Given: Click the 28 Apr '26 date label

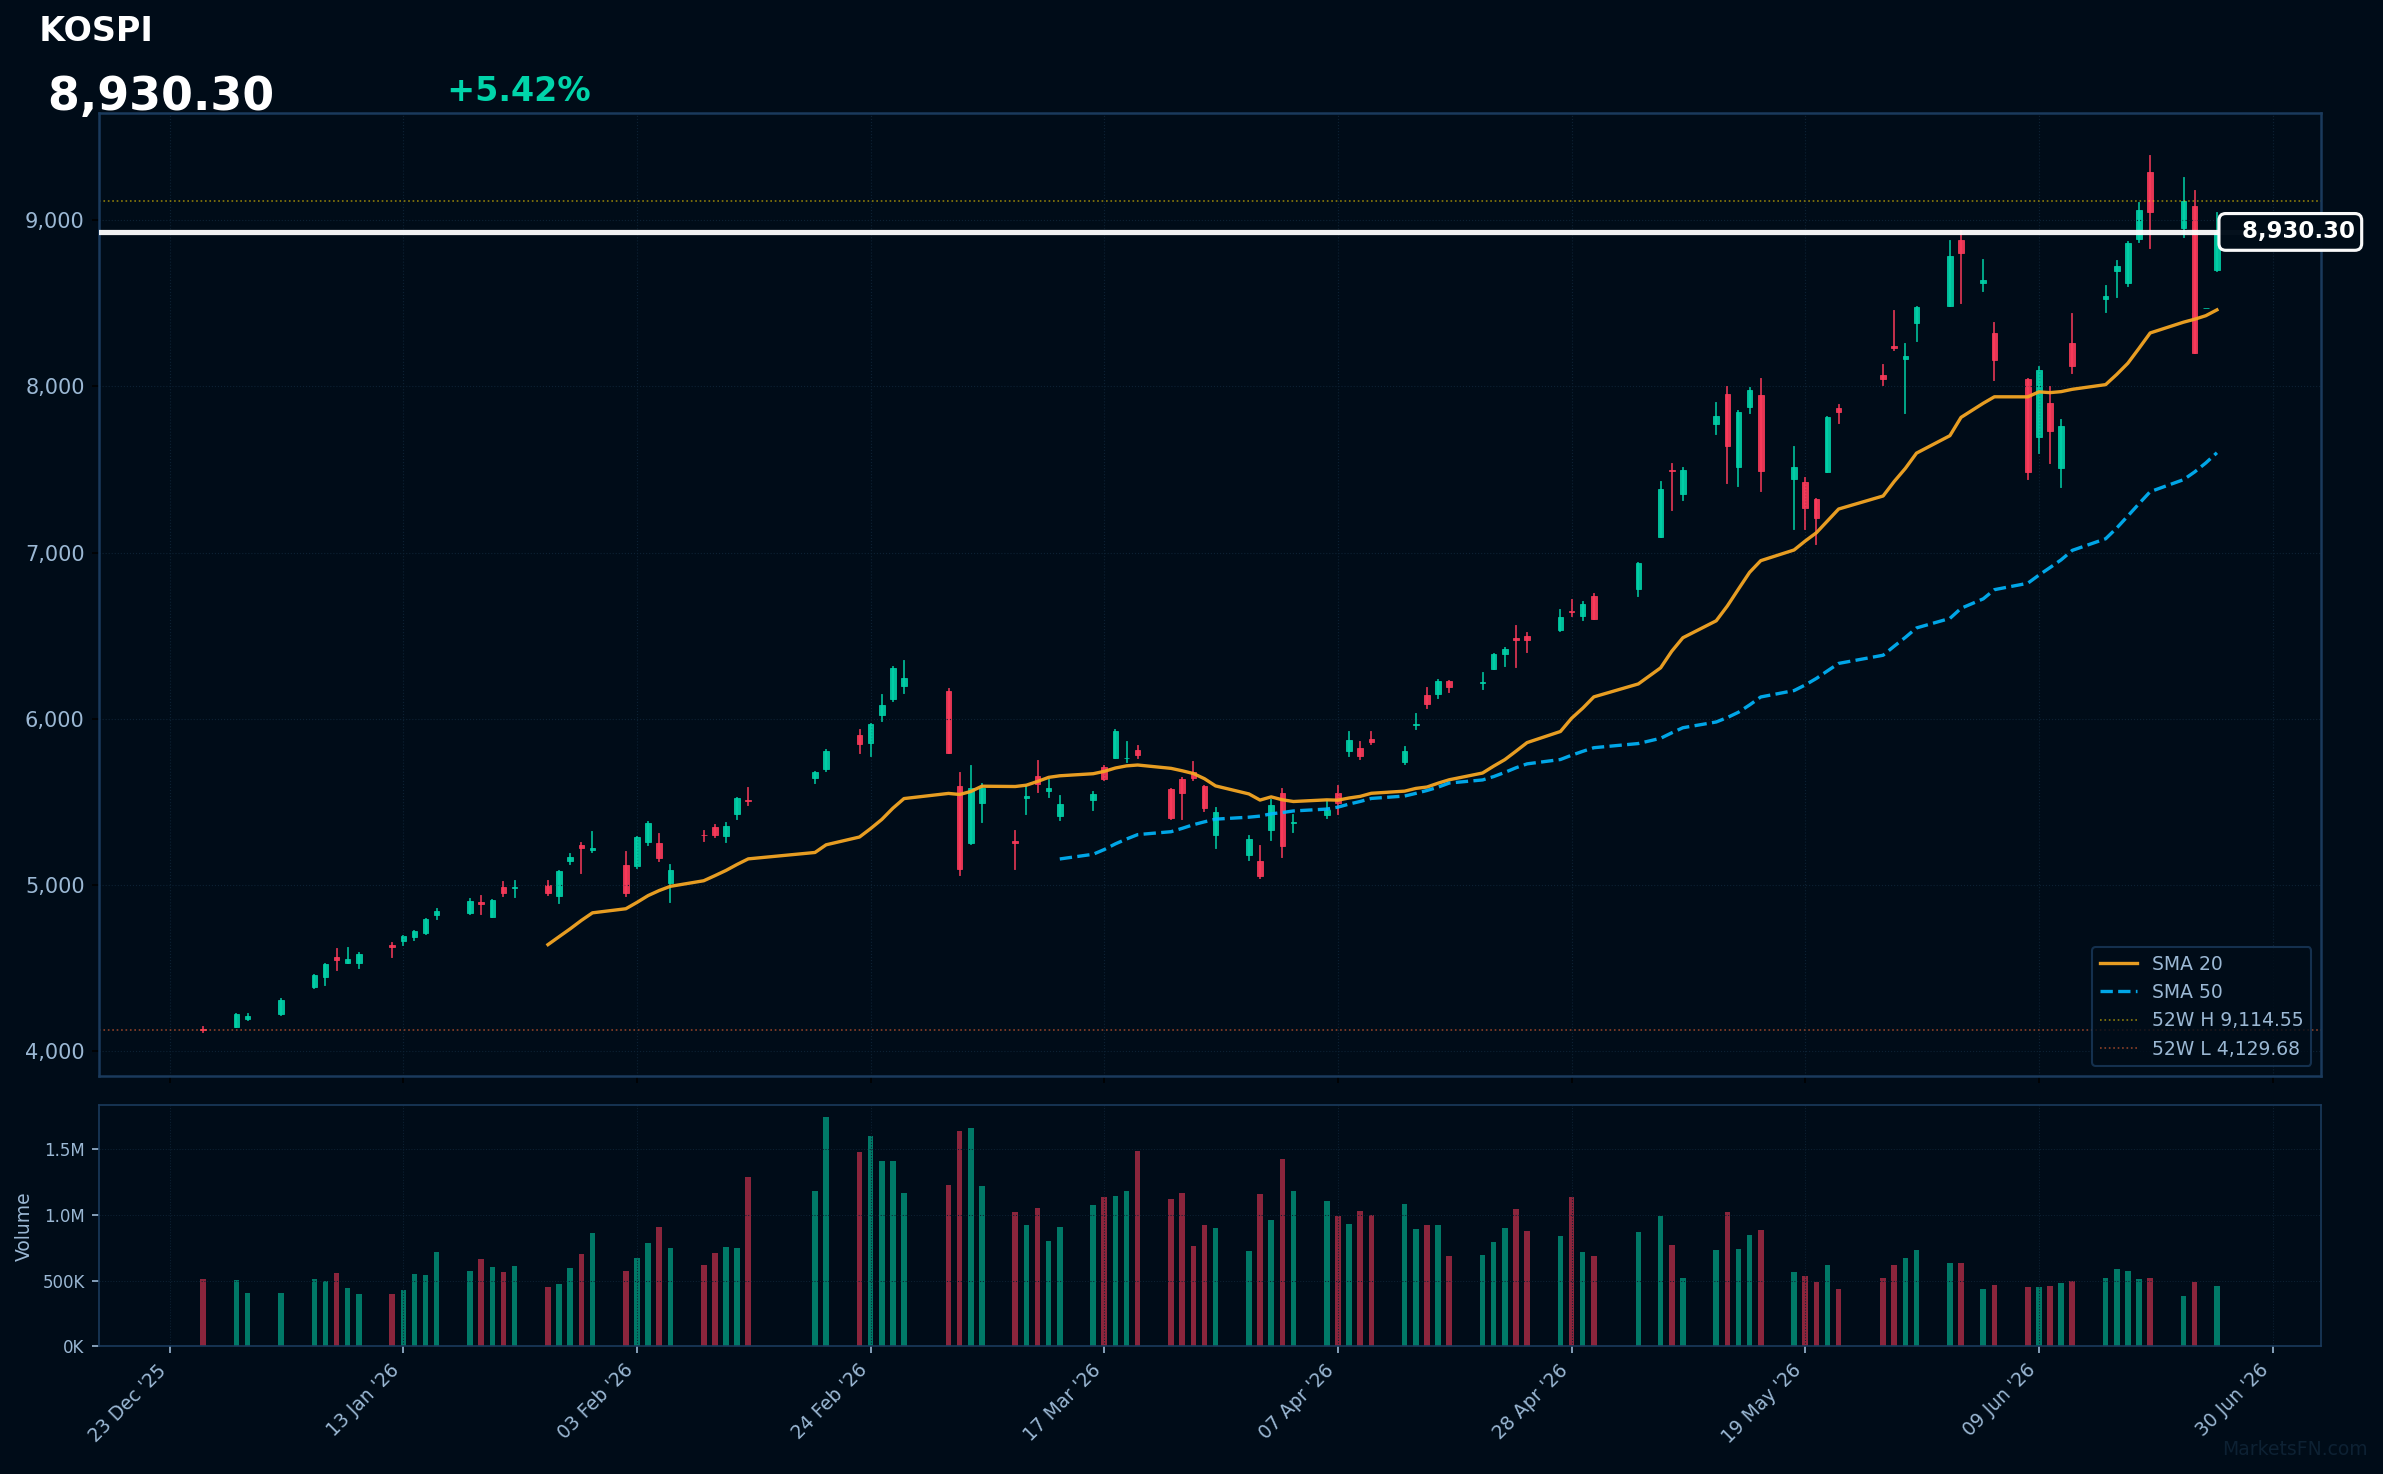Looking at the screenshot, I should 1530,1401.
